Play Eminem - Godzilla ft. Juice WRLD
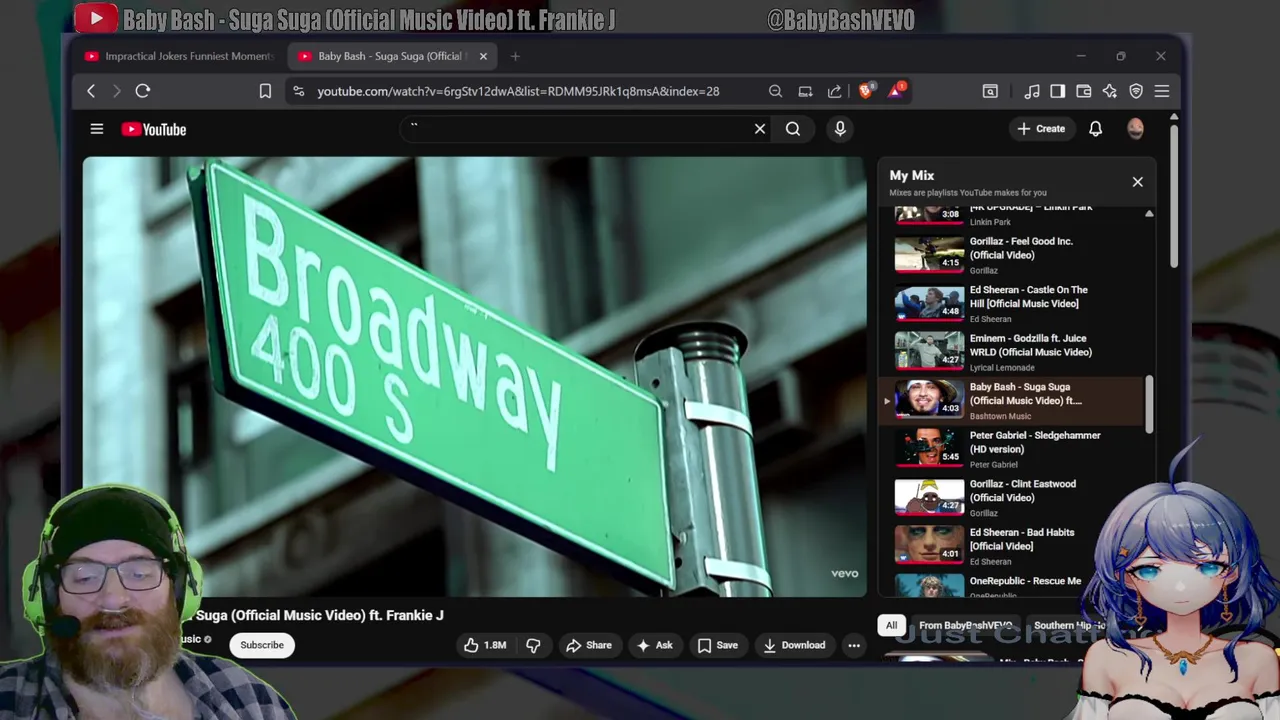The height and width of the screenshot is (720, 1280). (x=1012, y=352)
